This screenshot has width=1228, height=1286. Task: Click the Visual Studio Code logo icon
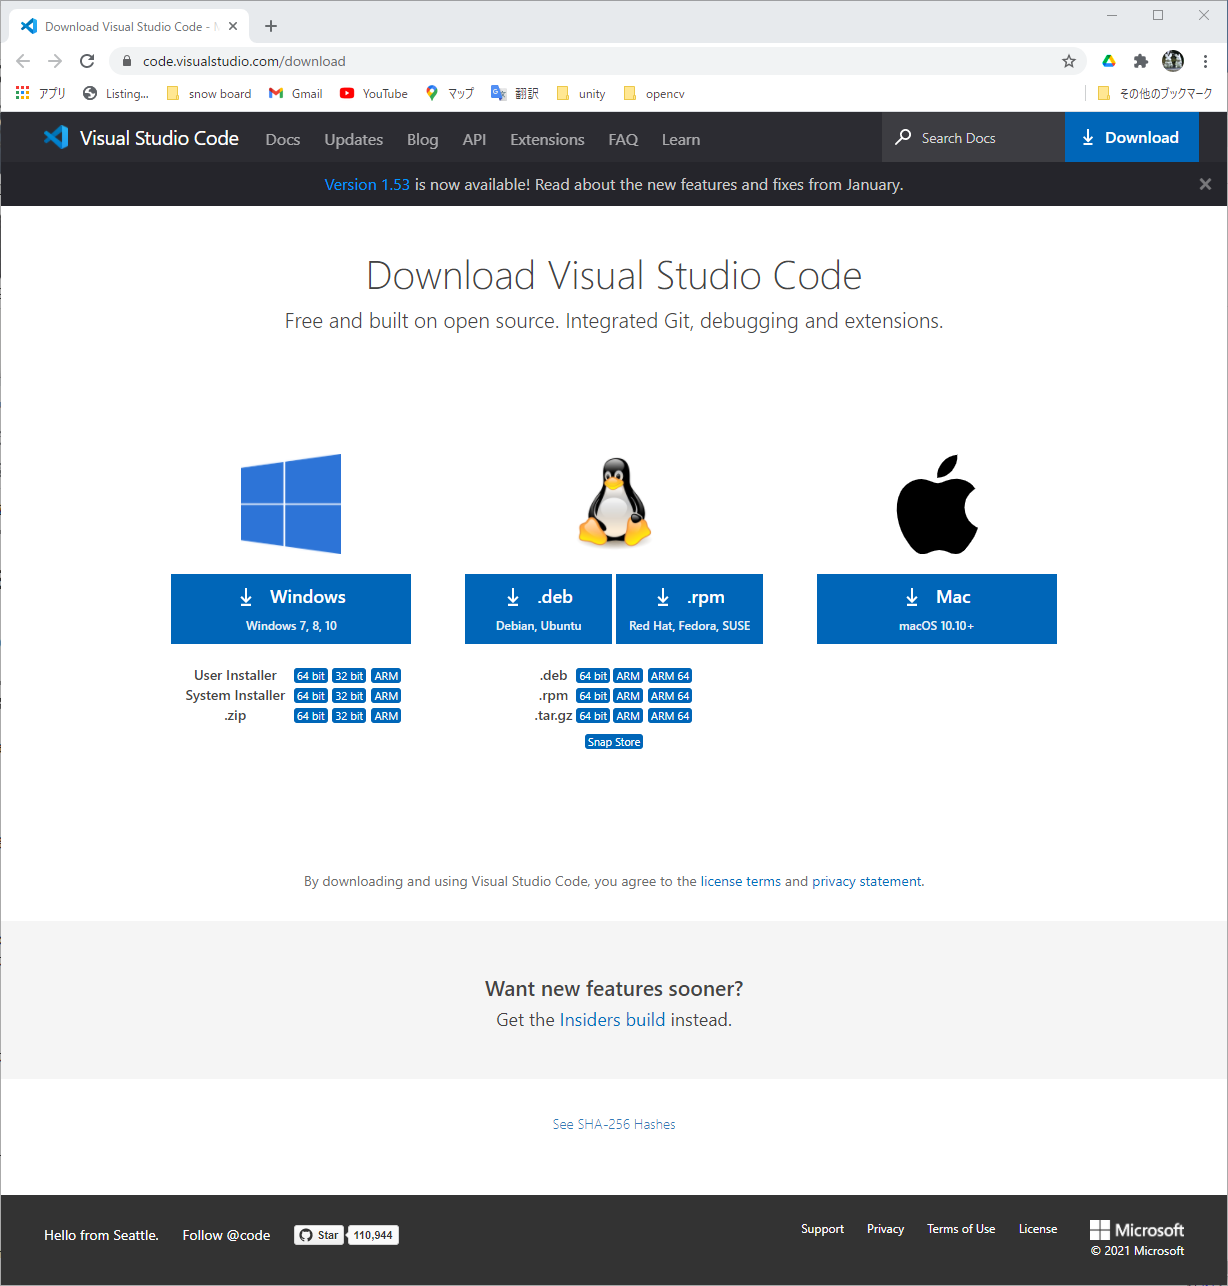coord(56,138)
